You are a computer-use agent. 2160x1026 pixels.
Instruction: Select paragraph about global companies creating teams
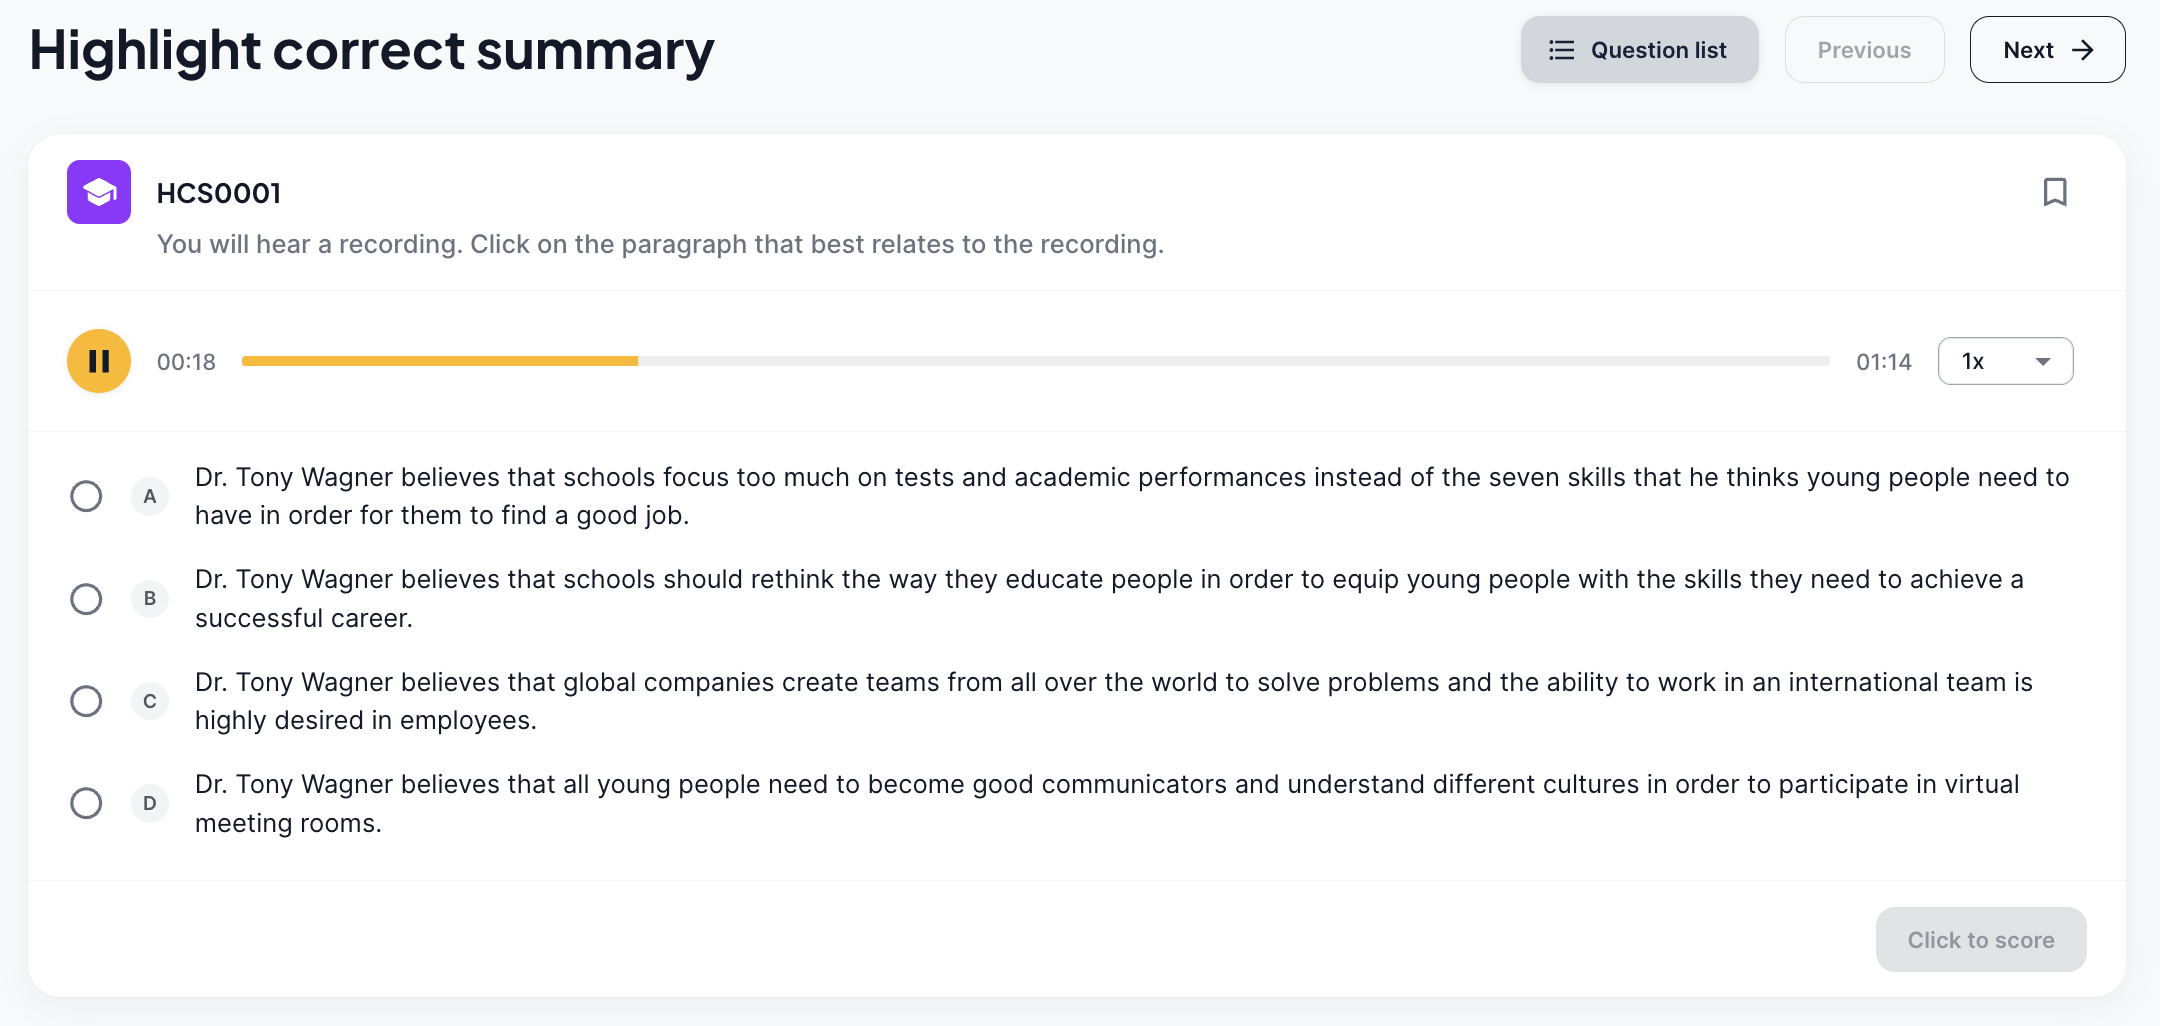pos(1113,701)
